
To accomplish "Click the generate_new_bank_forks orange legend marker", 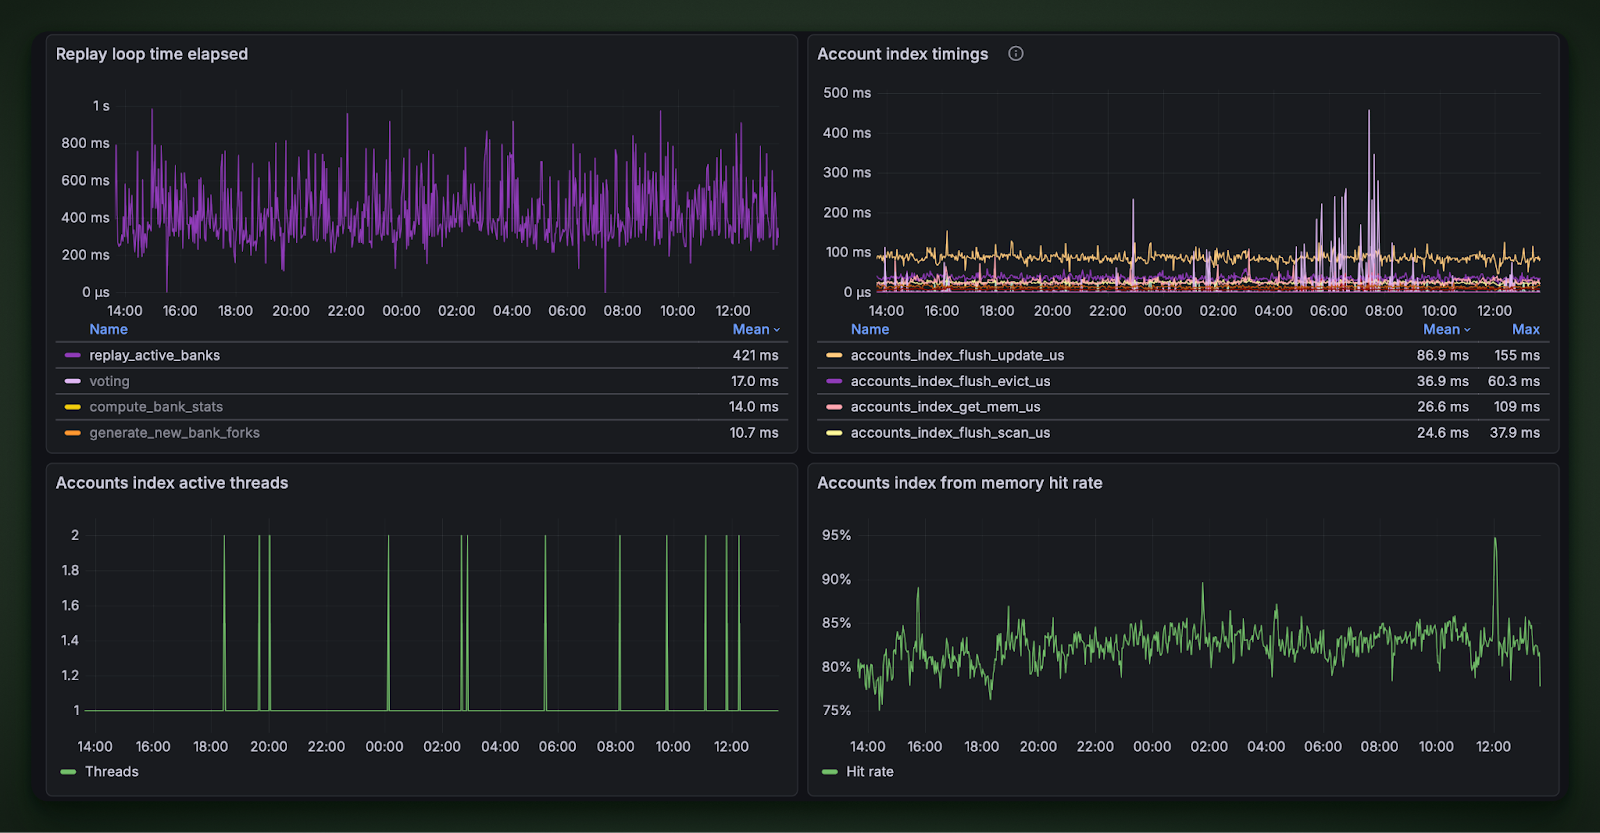I will click(x=72, y=433).
